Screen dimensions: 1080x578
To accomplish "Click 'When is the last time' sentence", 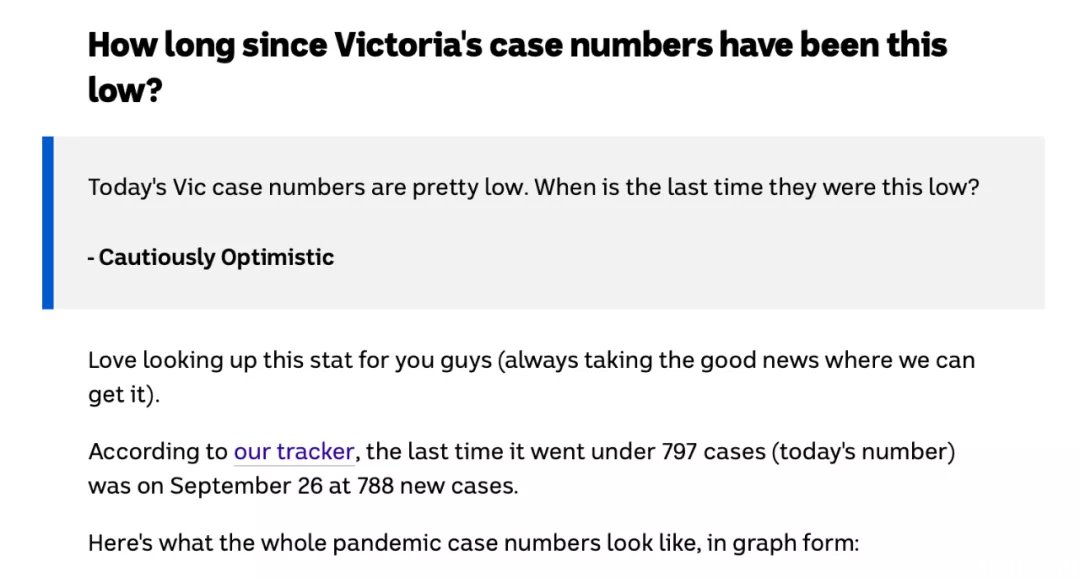I will 757,187.
